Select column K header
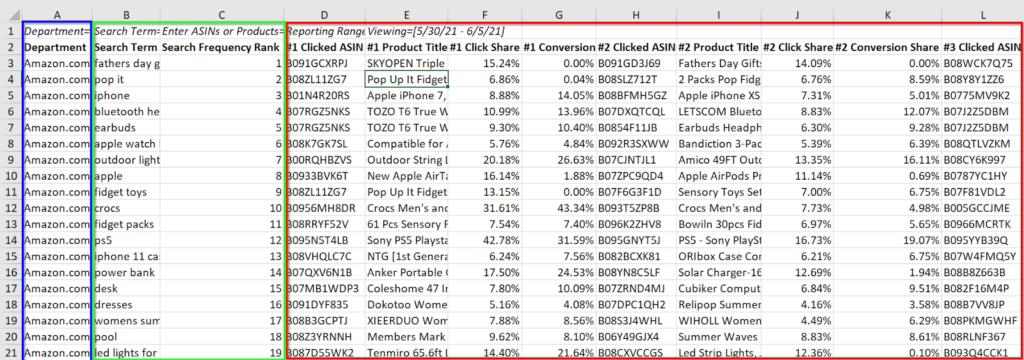The width and height of the screenshot is (1024, 360). pyautogui.click(x=888, y=13)
